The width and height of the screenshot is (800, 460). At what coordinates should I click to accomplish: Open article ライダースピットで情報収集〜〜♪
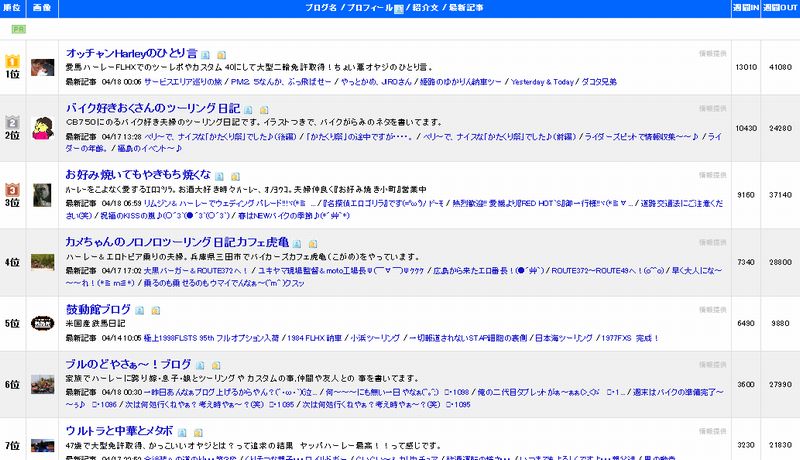[x=641, y=137]
